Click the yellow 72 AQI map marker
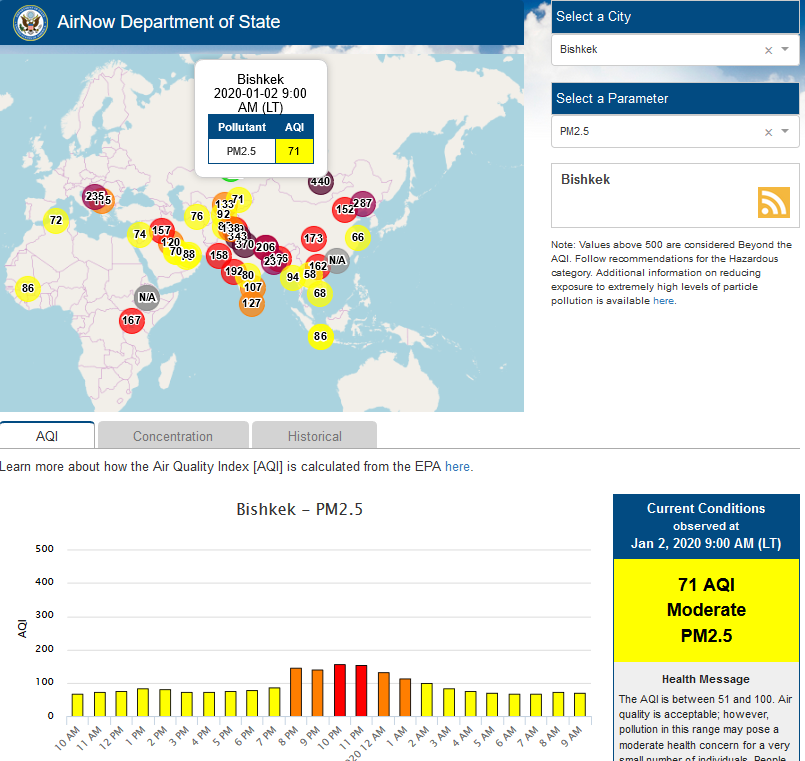Viewport: 805px width, 761px height. pos(56,220)
